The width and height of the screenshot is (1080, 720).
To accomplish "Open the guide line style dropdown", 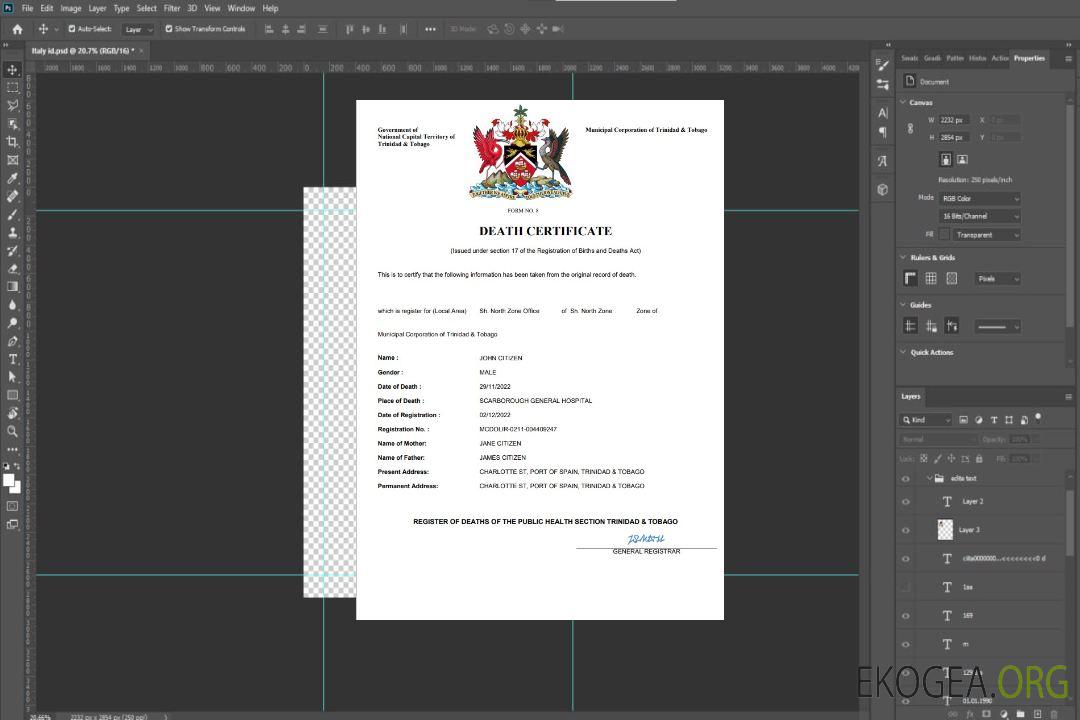I will (x=997, y=327).
